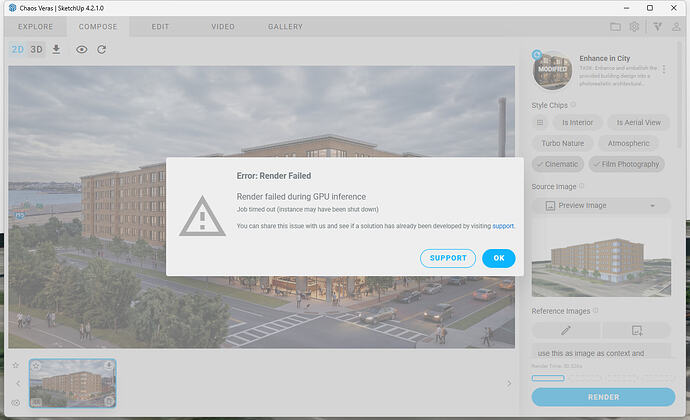This screenshot has width=690, height=420.
Task: Click OK to dismiss the Render Failed error
Action: click(x=499, y=258)
